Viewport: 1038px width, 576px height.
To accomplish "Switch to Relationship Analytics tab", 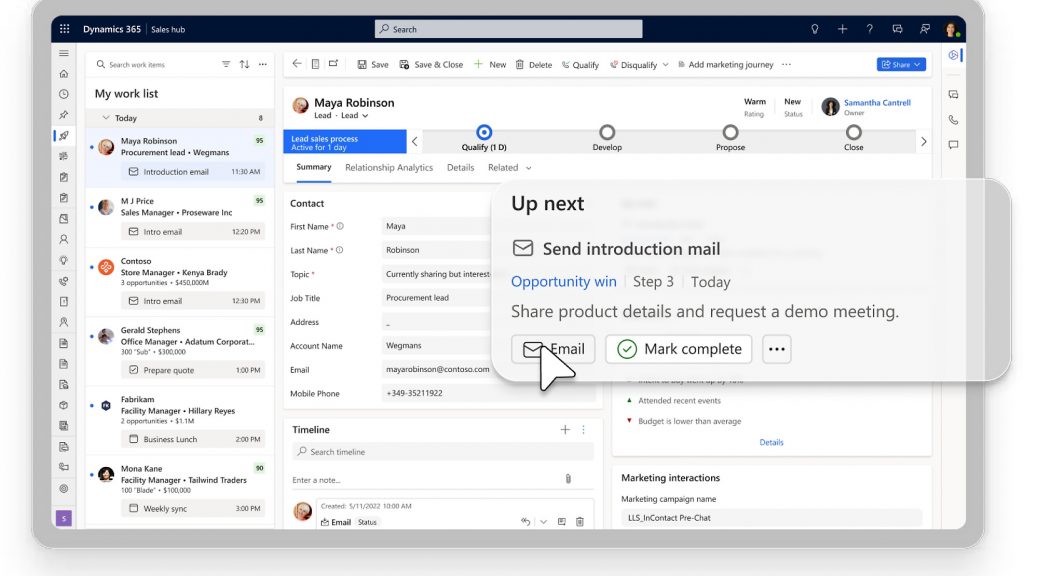I will 389,168.
